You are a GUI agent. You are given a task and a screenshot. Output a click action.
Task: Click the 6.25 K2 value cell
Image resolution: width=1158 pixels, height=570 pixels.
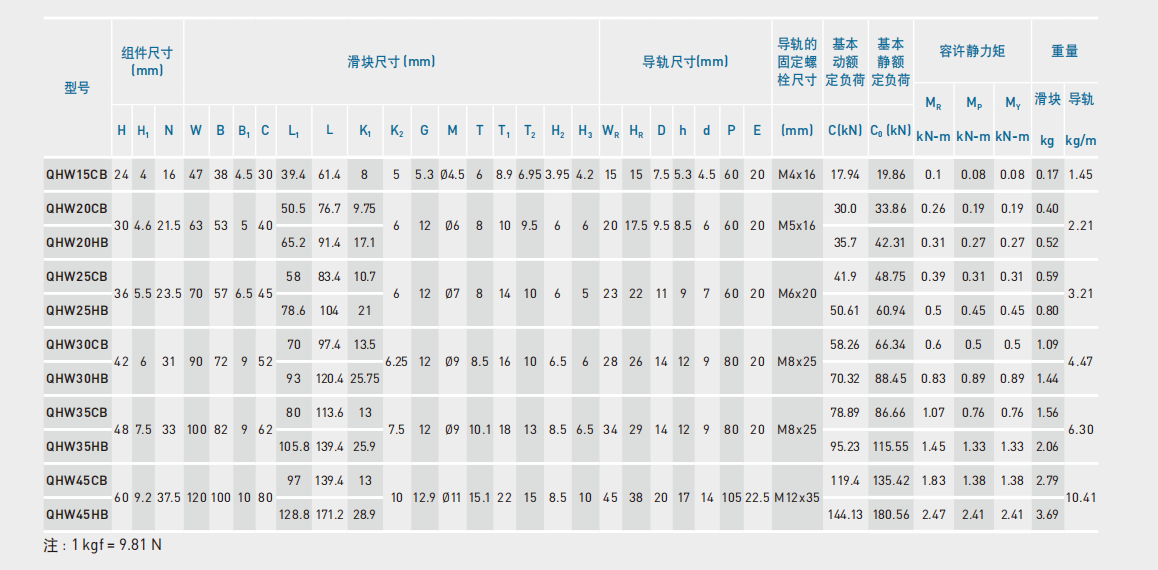pos(397,362)
